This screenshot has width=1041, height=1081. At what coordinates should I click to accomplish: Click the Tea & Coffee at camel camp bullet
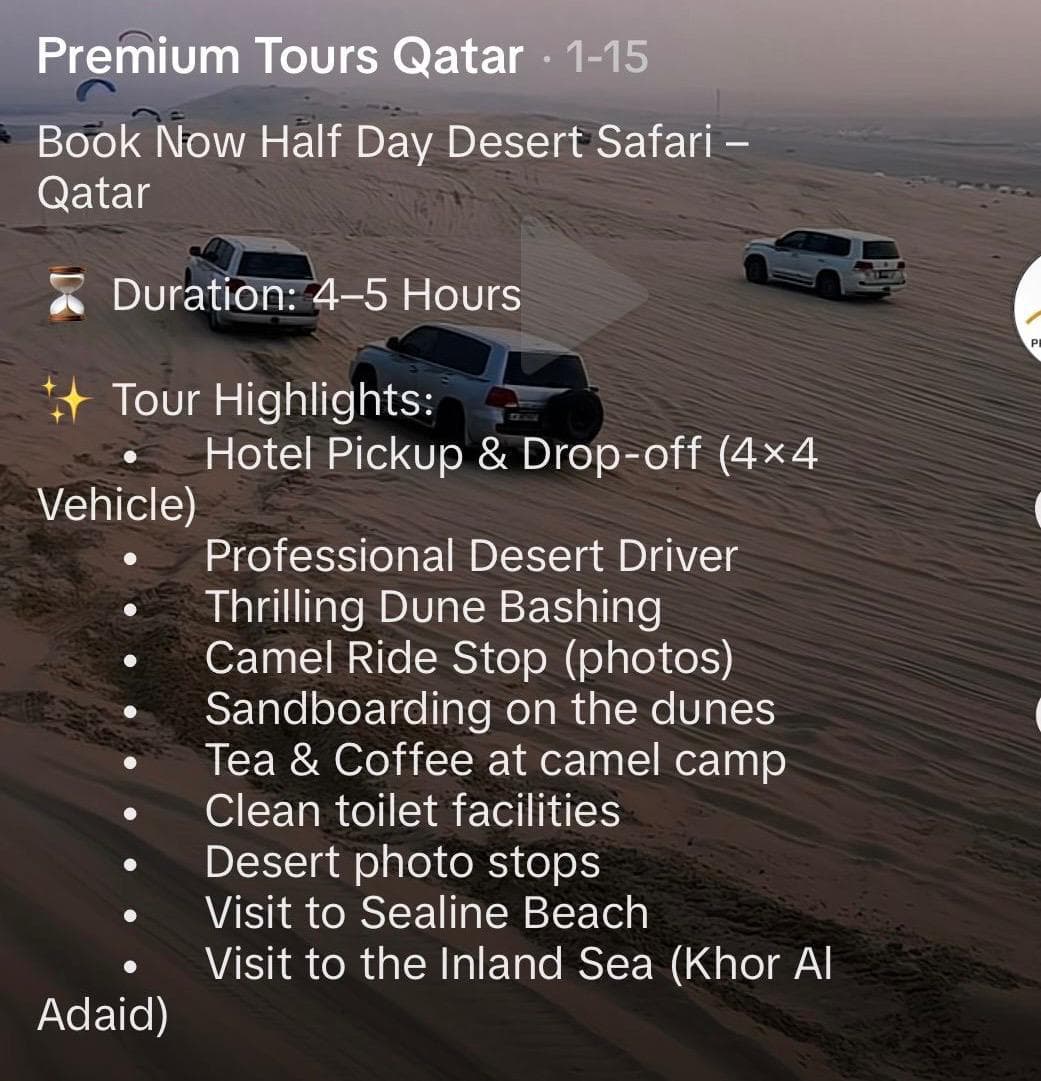coord(496,760)
